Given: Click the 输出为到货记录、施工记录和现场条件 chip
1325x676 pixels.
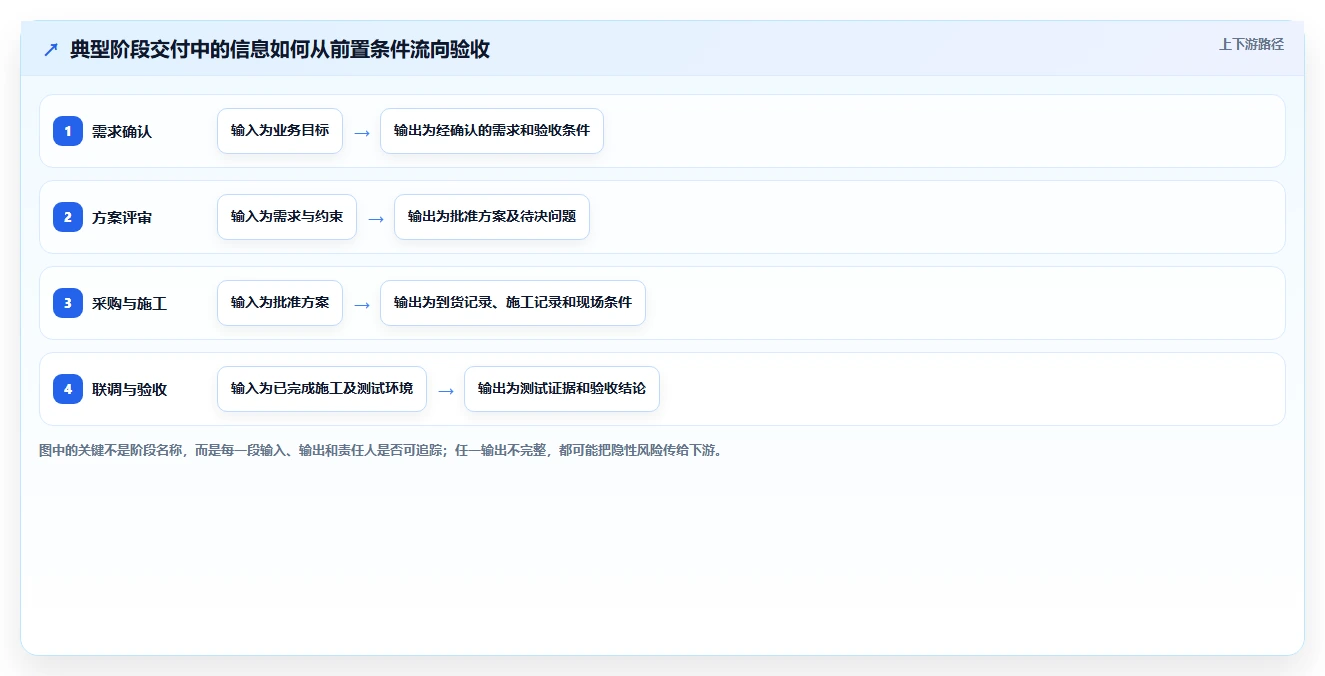Looking at the screenshot, I should point(513,303).
